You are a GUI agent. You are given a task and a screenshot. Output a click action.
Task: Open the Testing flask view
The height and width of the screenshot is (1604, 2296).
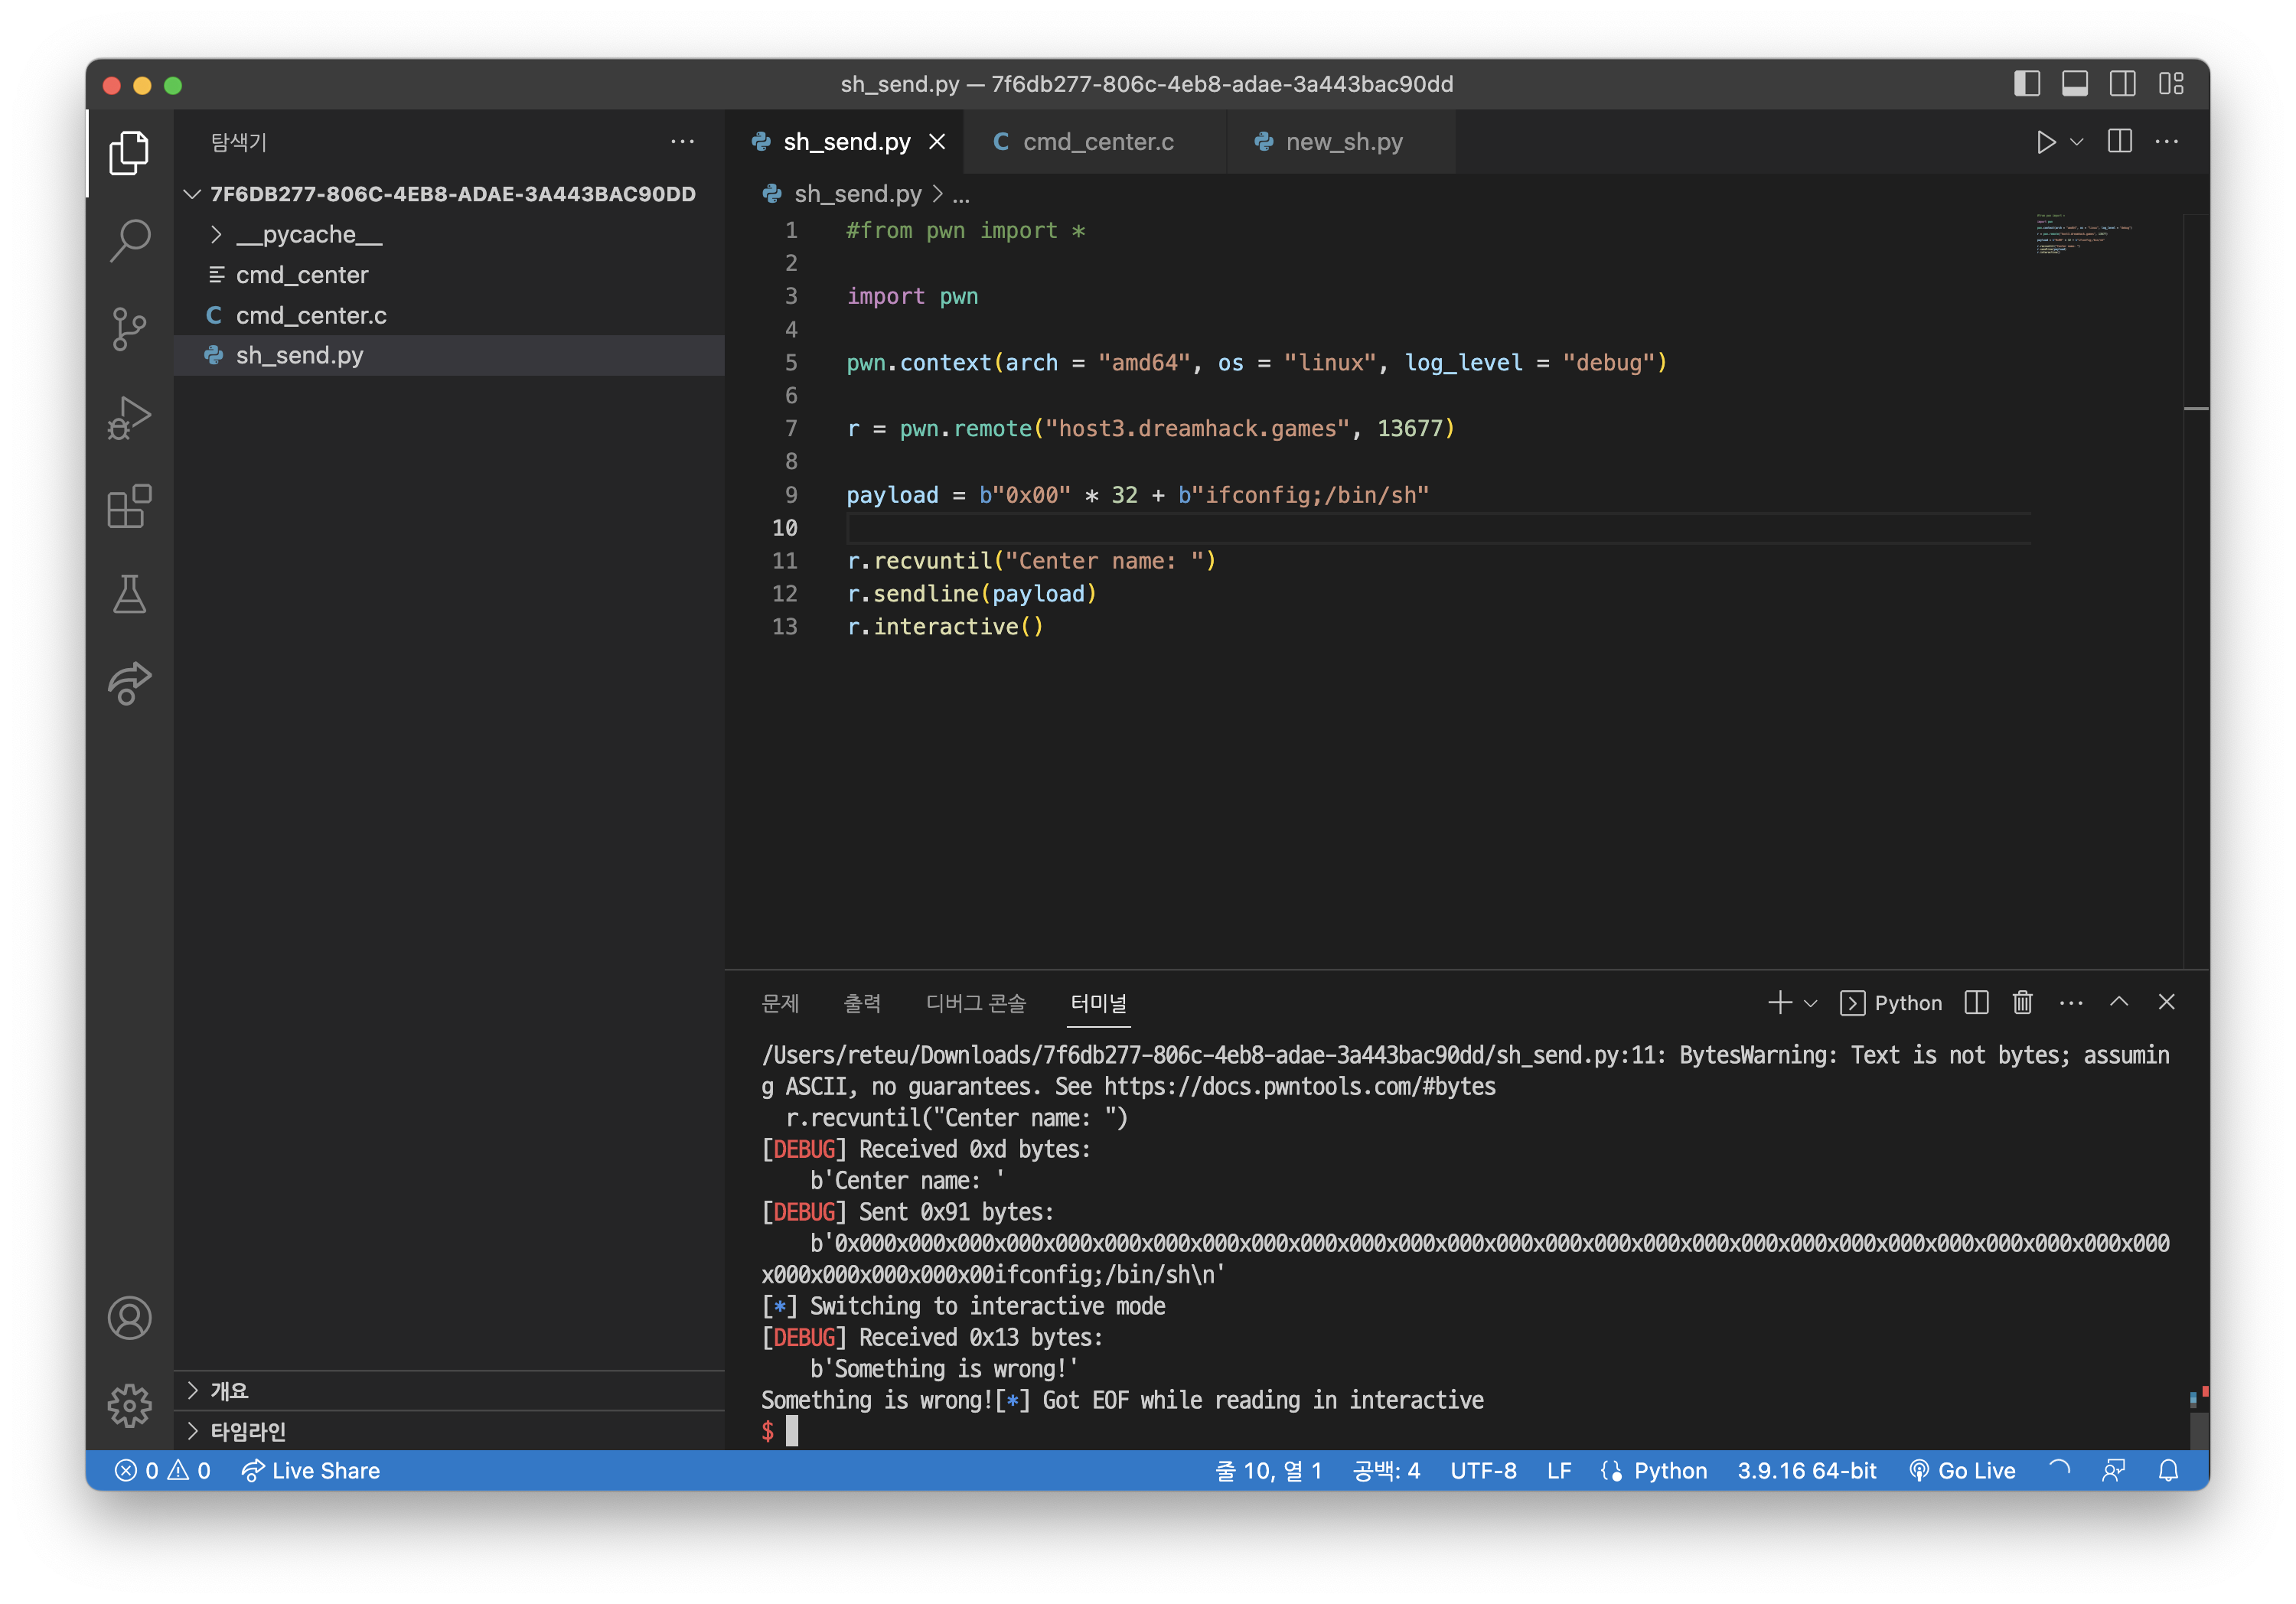tap(129, 595)
